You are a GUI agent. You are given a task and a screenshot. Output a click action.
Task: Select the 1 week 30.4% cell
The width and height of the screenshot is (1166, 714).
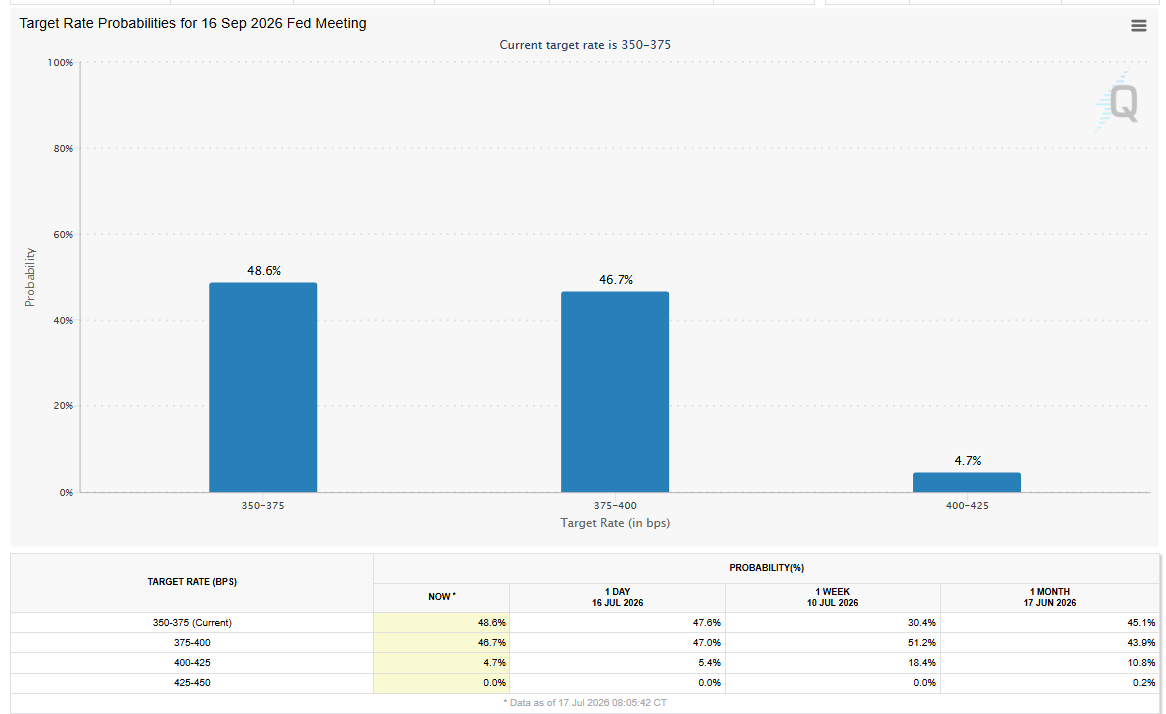[x=832, y=623]
